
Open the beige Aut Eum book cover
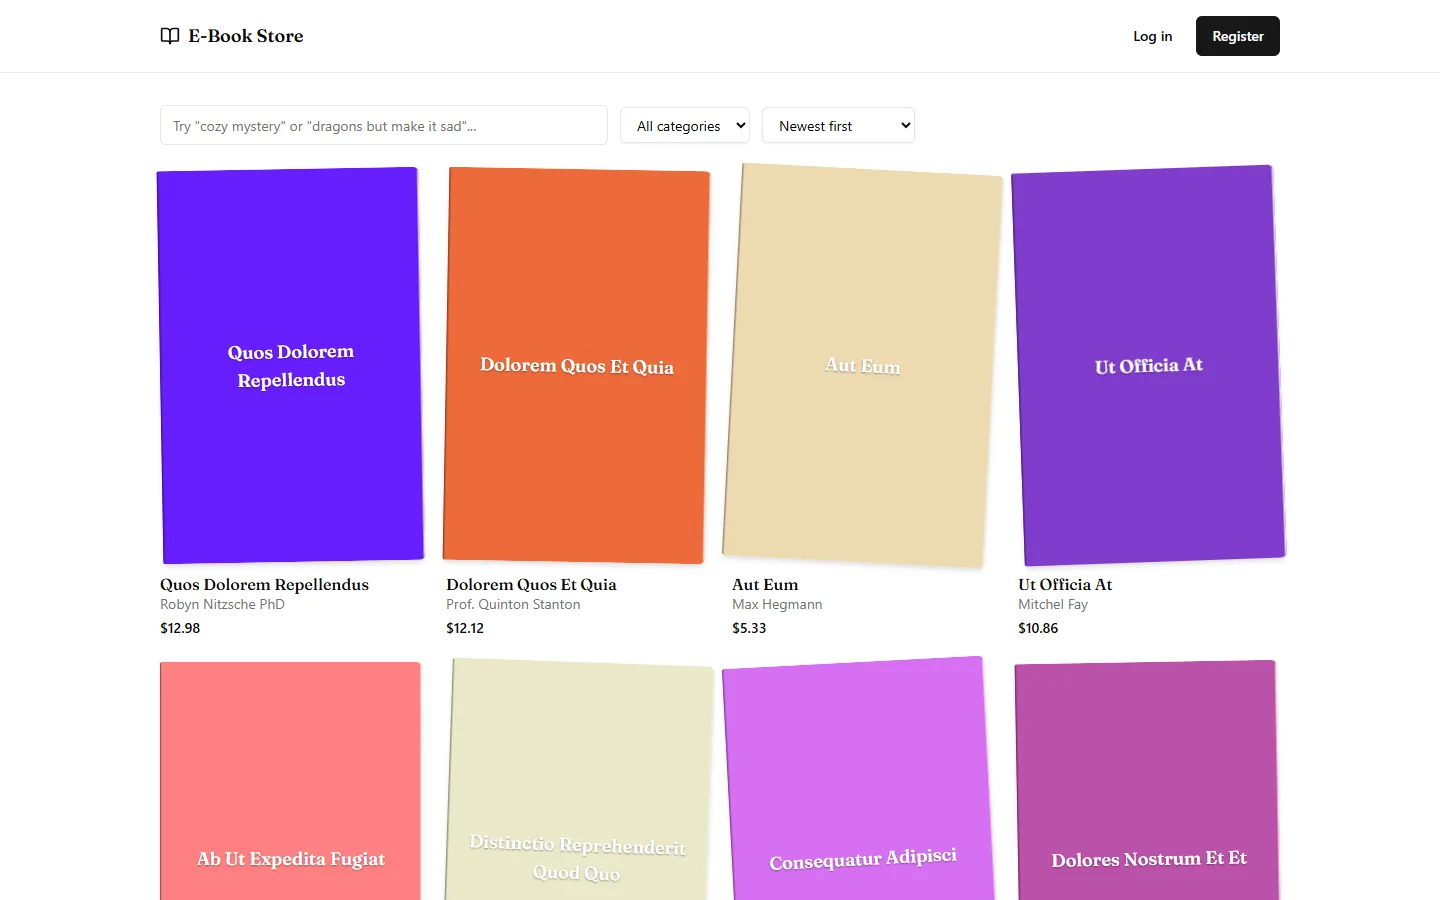(862, 365)
